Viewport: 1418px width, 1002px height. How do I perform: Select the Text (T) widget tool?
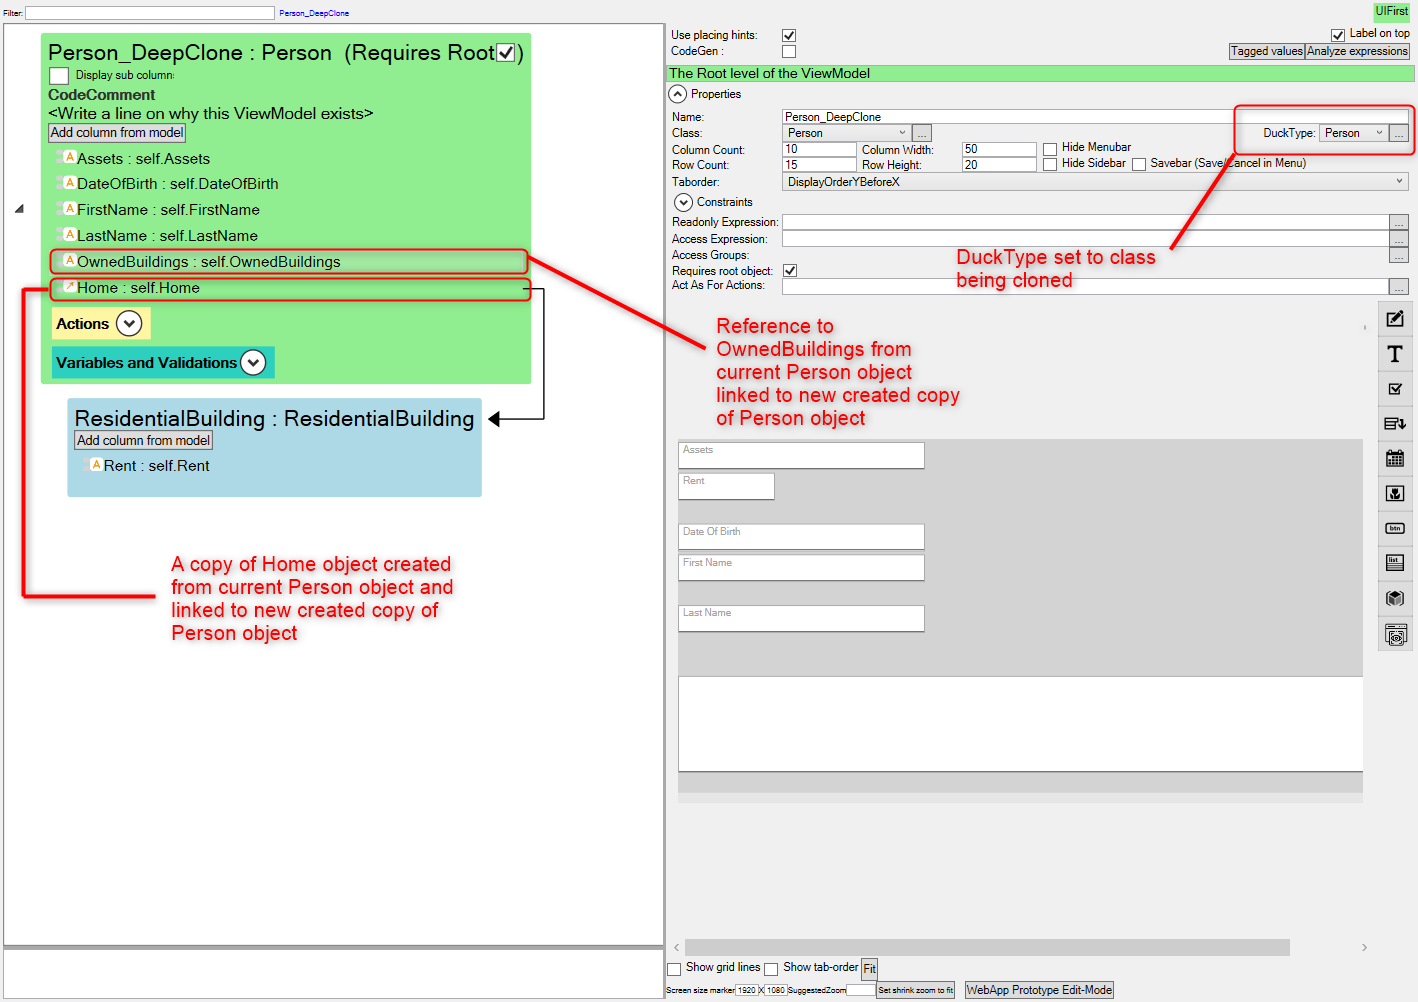(1395, 354)
